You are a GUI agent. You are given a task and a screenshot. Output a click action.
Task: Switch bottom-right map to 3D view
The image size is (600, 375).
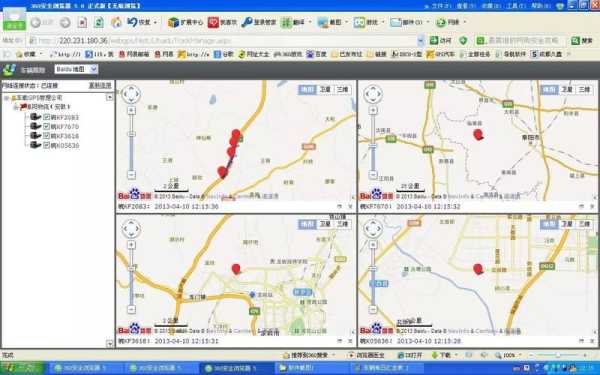(x=584, y=224)
